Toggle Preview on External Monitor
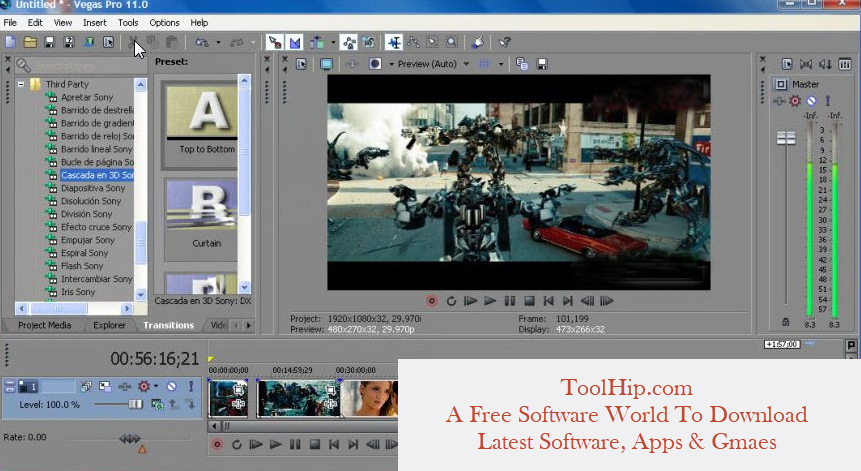The height and width of the screenshot is (471, 861). tap(326, 64)
